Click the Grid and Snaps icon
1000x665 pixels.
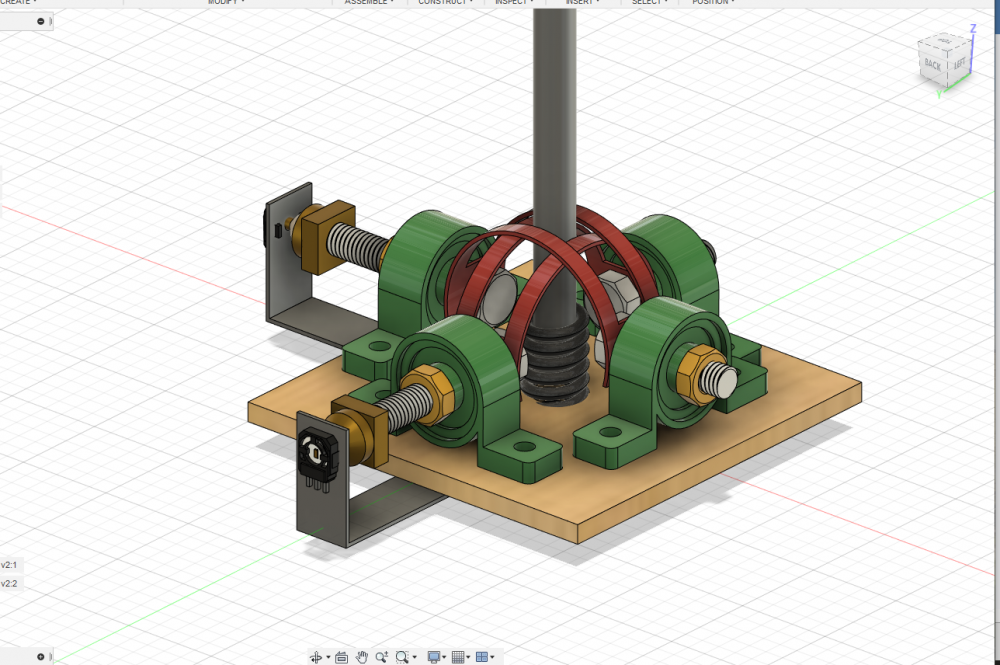(x=458, y=657)
